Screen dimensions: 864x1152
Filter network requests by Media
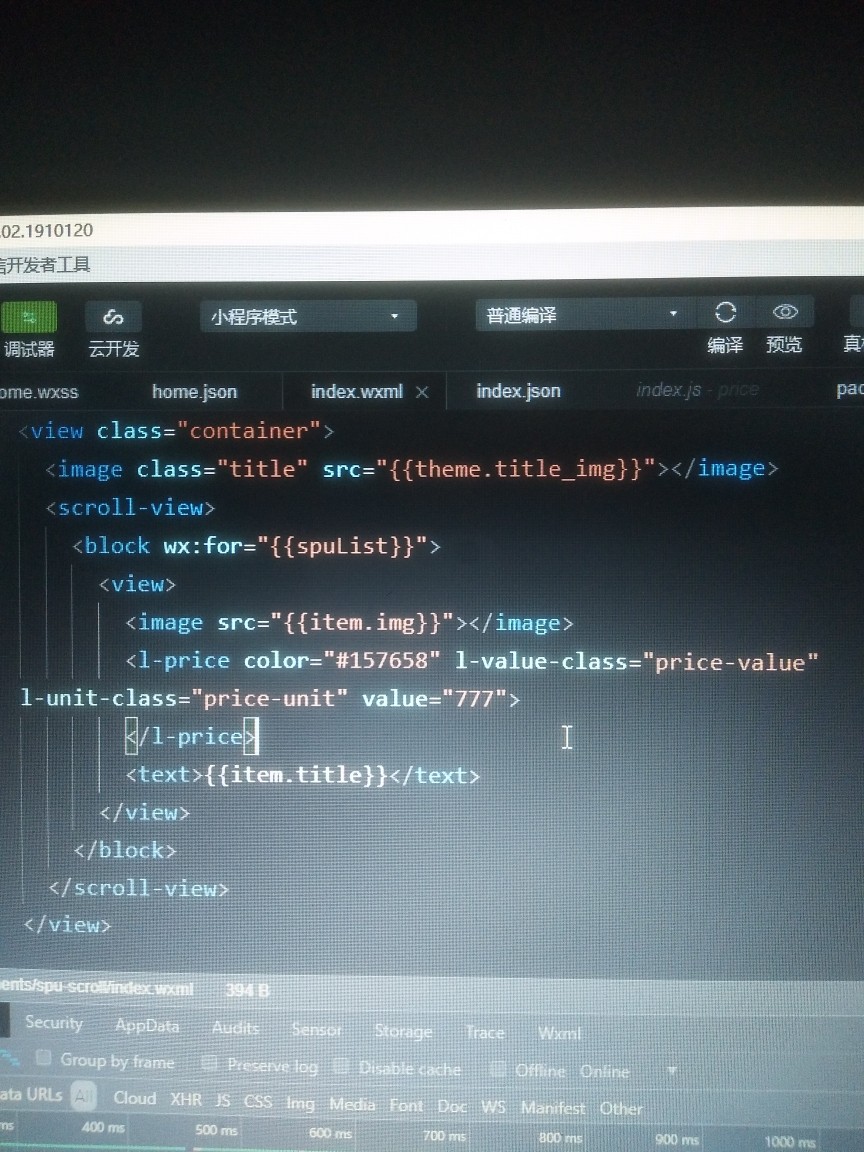352,1104
